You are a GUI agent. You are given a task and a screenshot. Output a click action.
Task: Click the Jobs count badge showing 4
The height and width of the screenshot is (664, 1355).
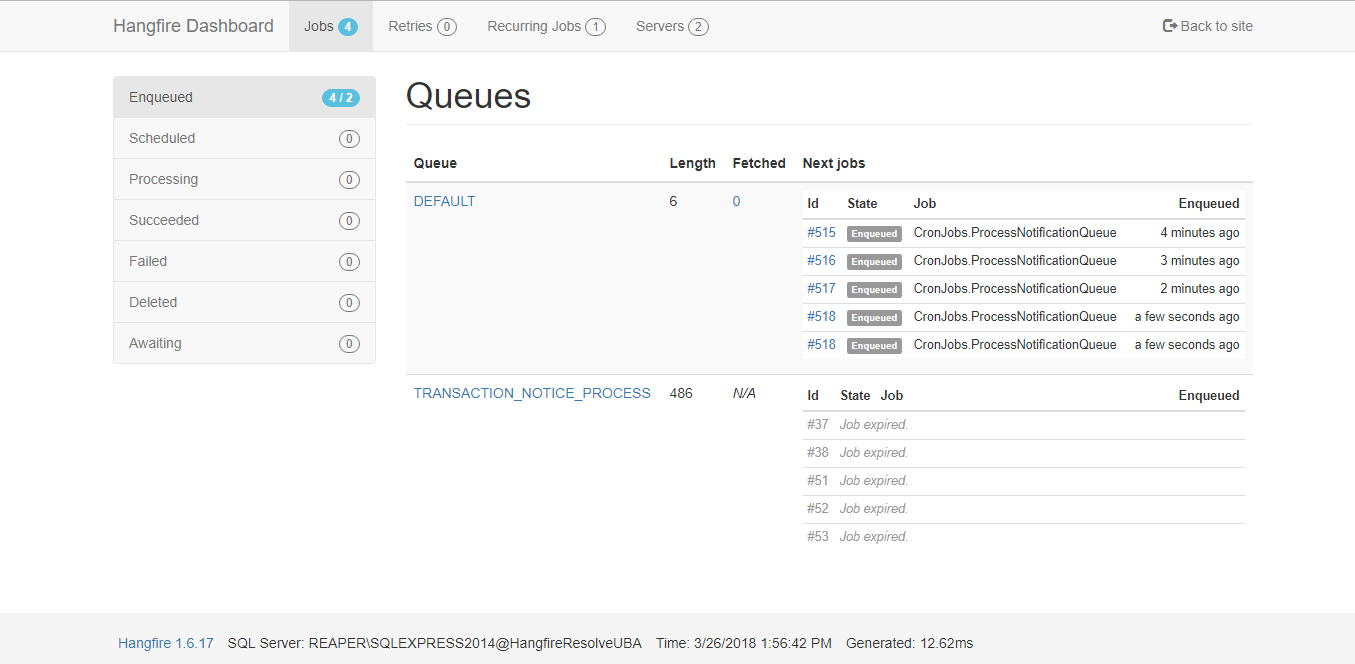348,26
